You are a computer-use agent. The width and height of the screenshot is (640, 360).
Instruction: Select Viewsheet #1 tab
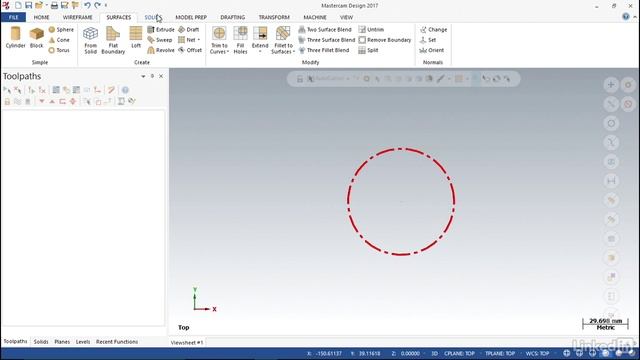187,342
